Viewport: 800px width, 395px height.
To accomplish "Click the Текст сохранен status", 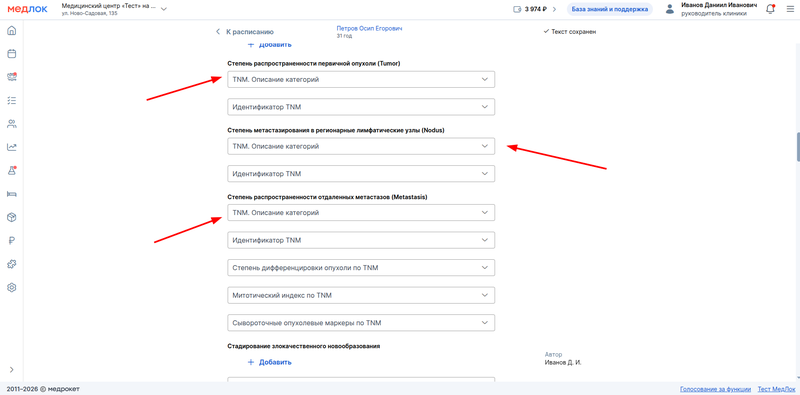I will (570, 32).
